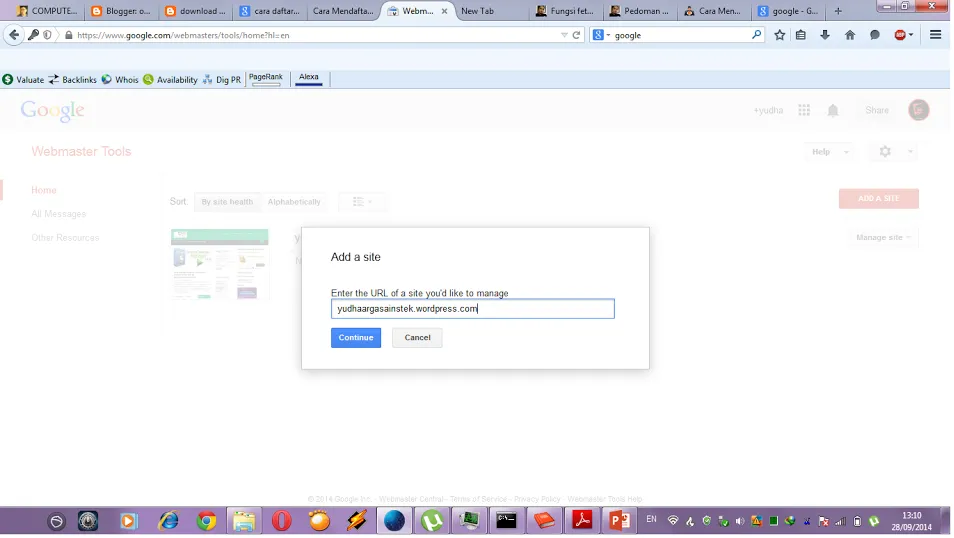Switch to the cara daftar... tab
The image size is (954, 538).
270,11
